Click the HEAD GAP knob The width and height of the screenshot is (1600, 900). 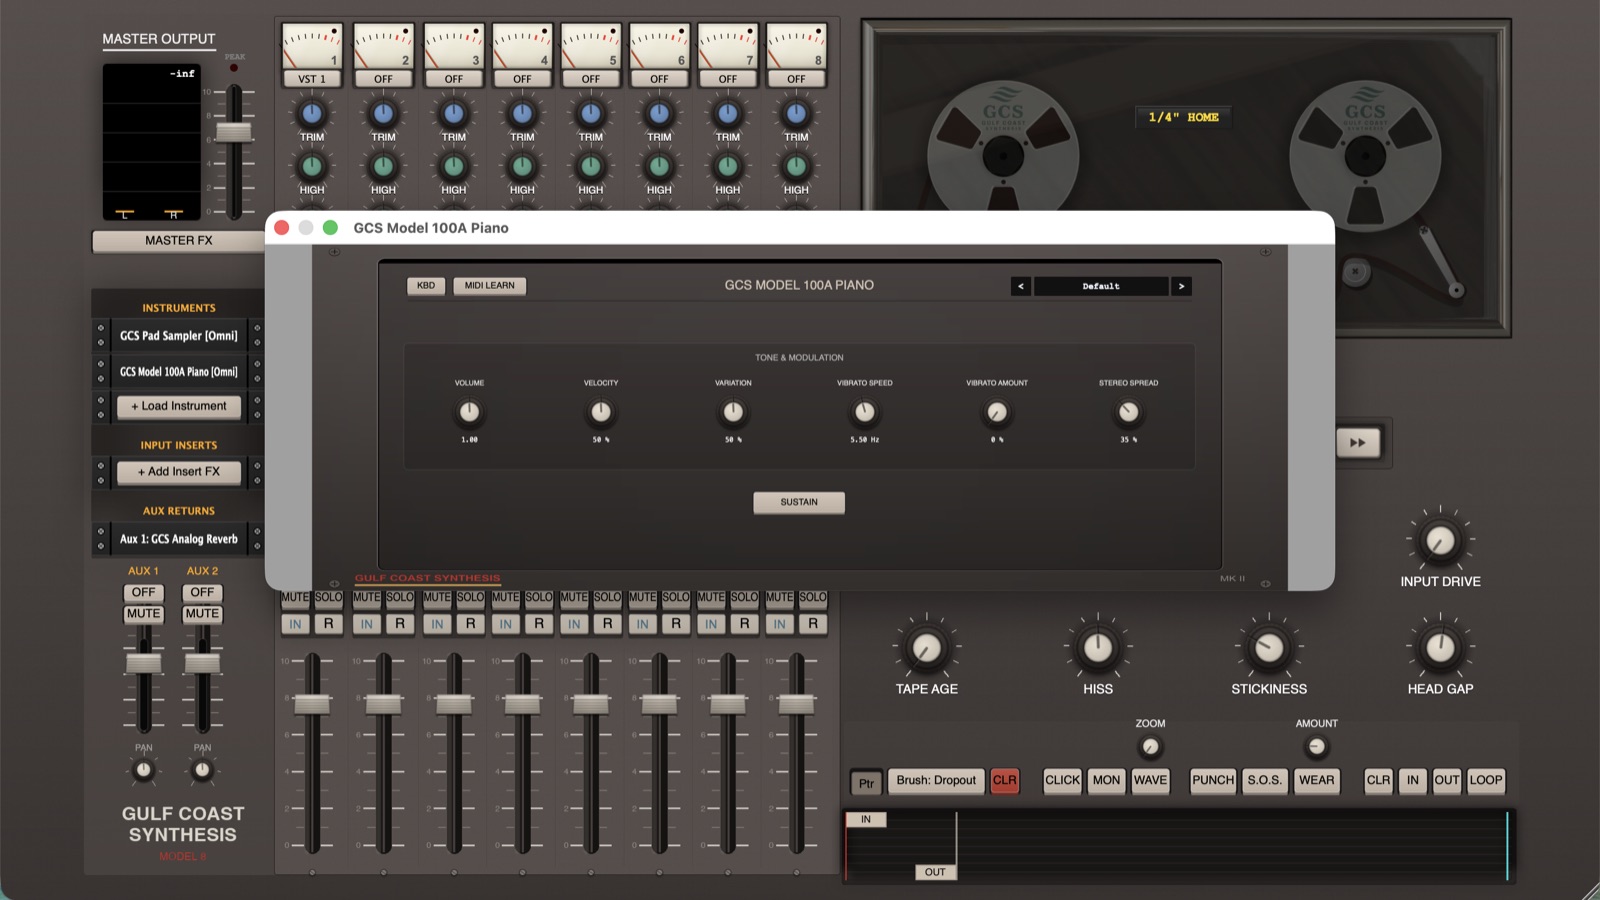coord(1440,648)
